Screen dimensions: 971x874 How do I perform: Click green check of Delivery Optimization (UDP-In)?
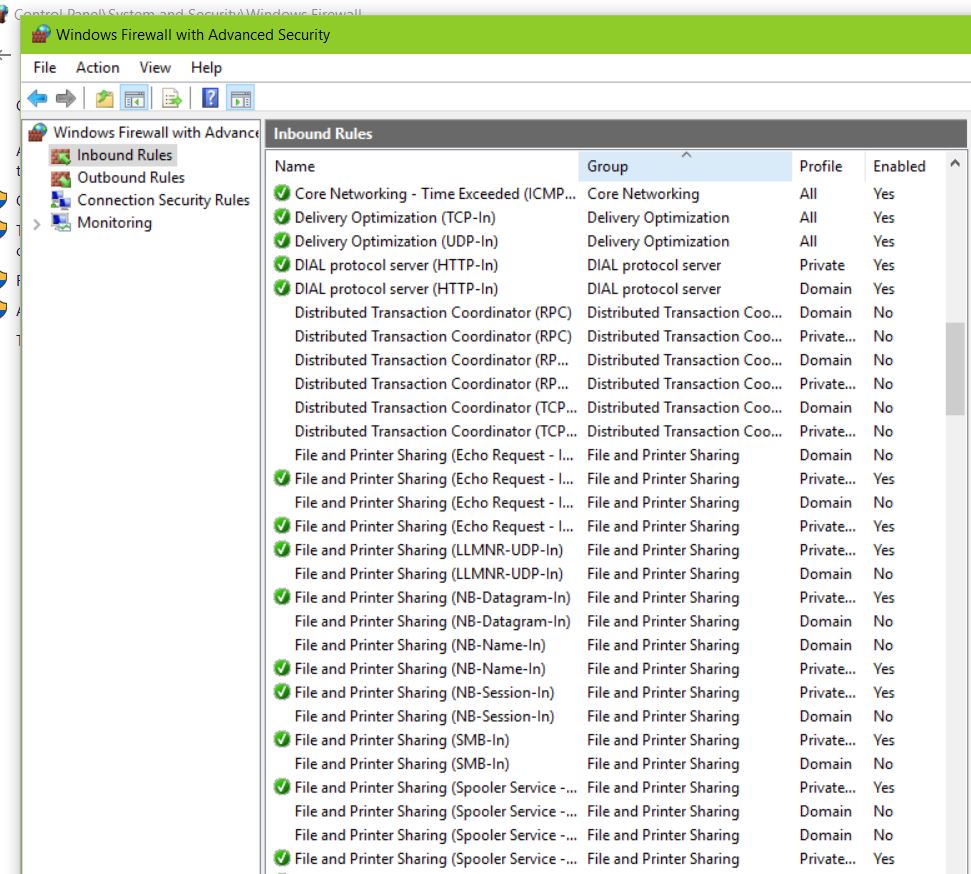point(282,240)
